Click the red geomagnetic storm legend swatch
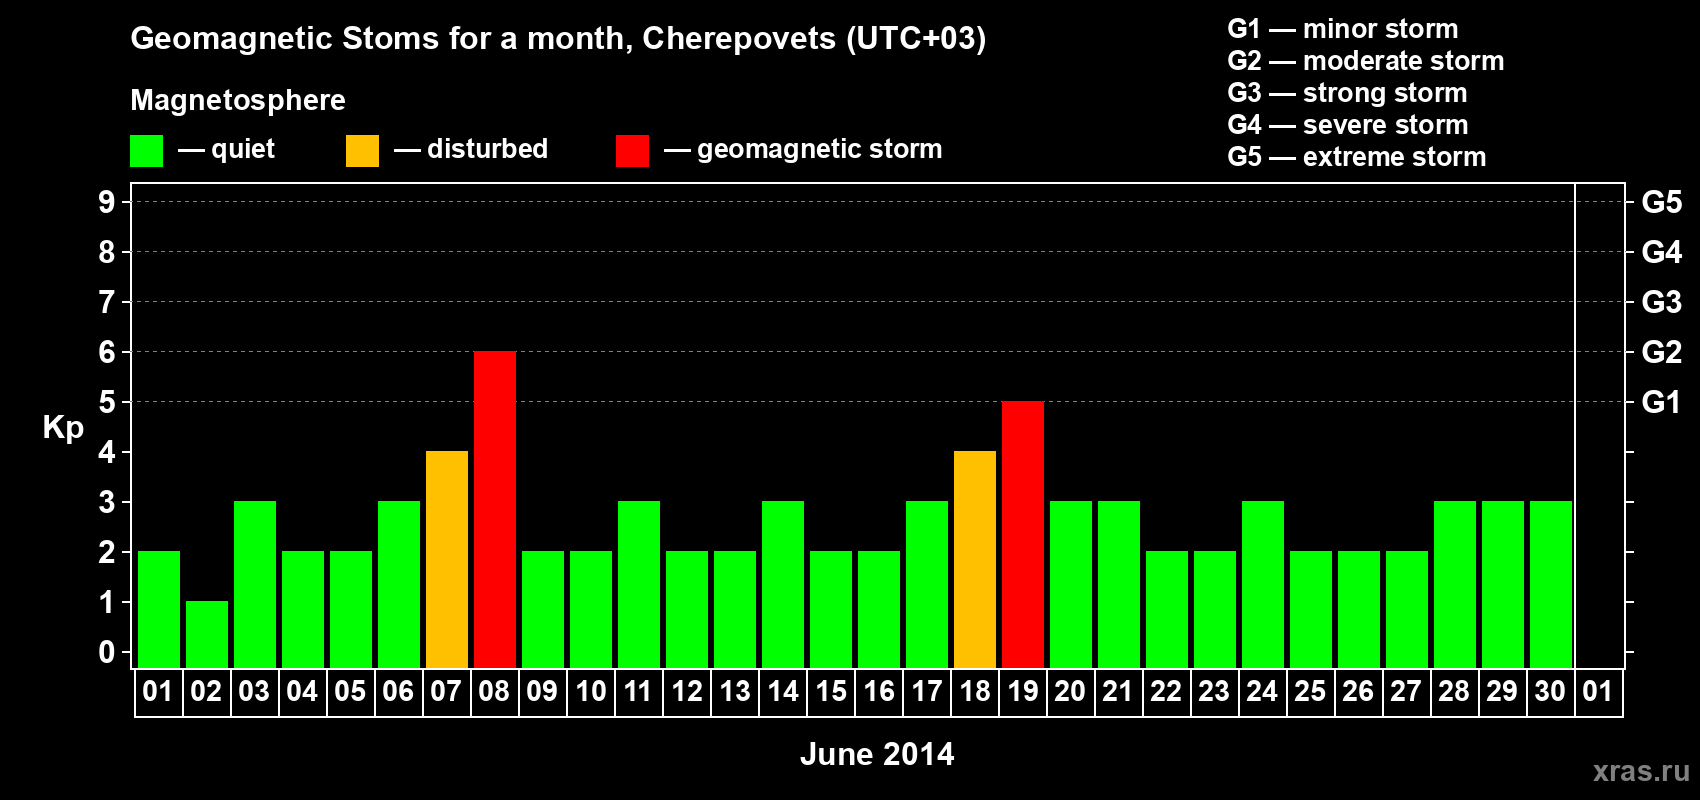 pyautogui.click(x=632, y=151)
